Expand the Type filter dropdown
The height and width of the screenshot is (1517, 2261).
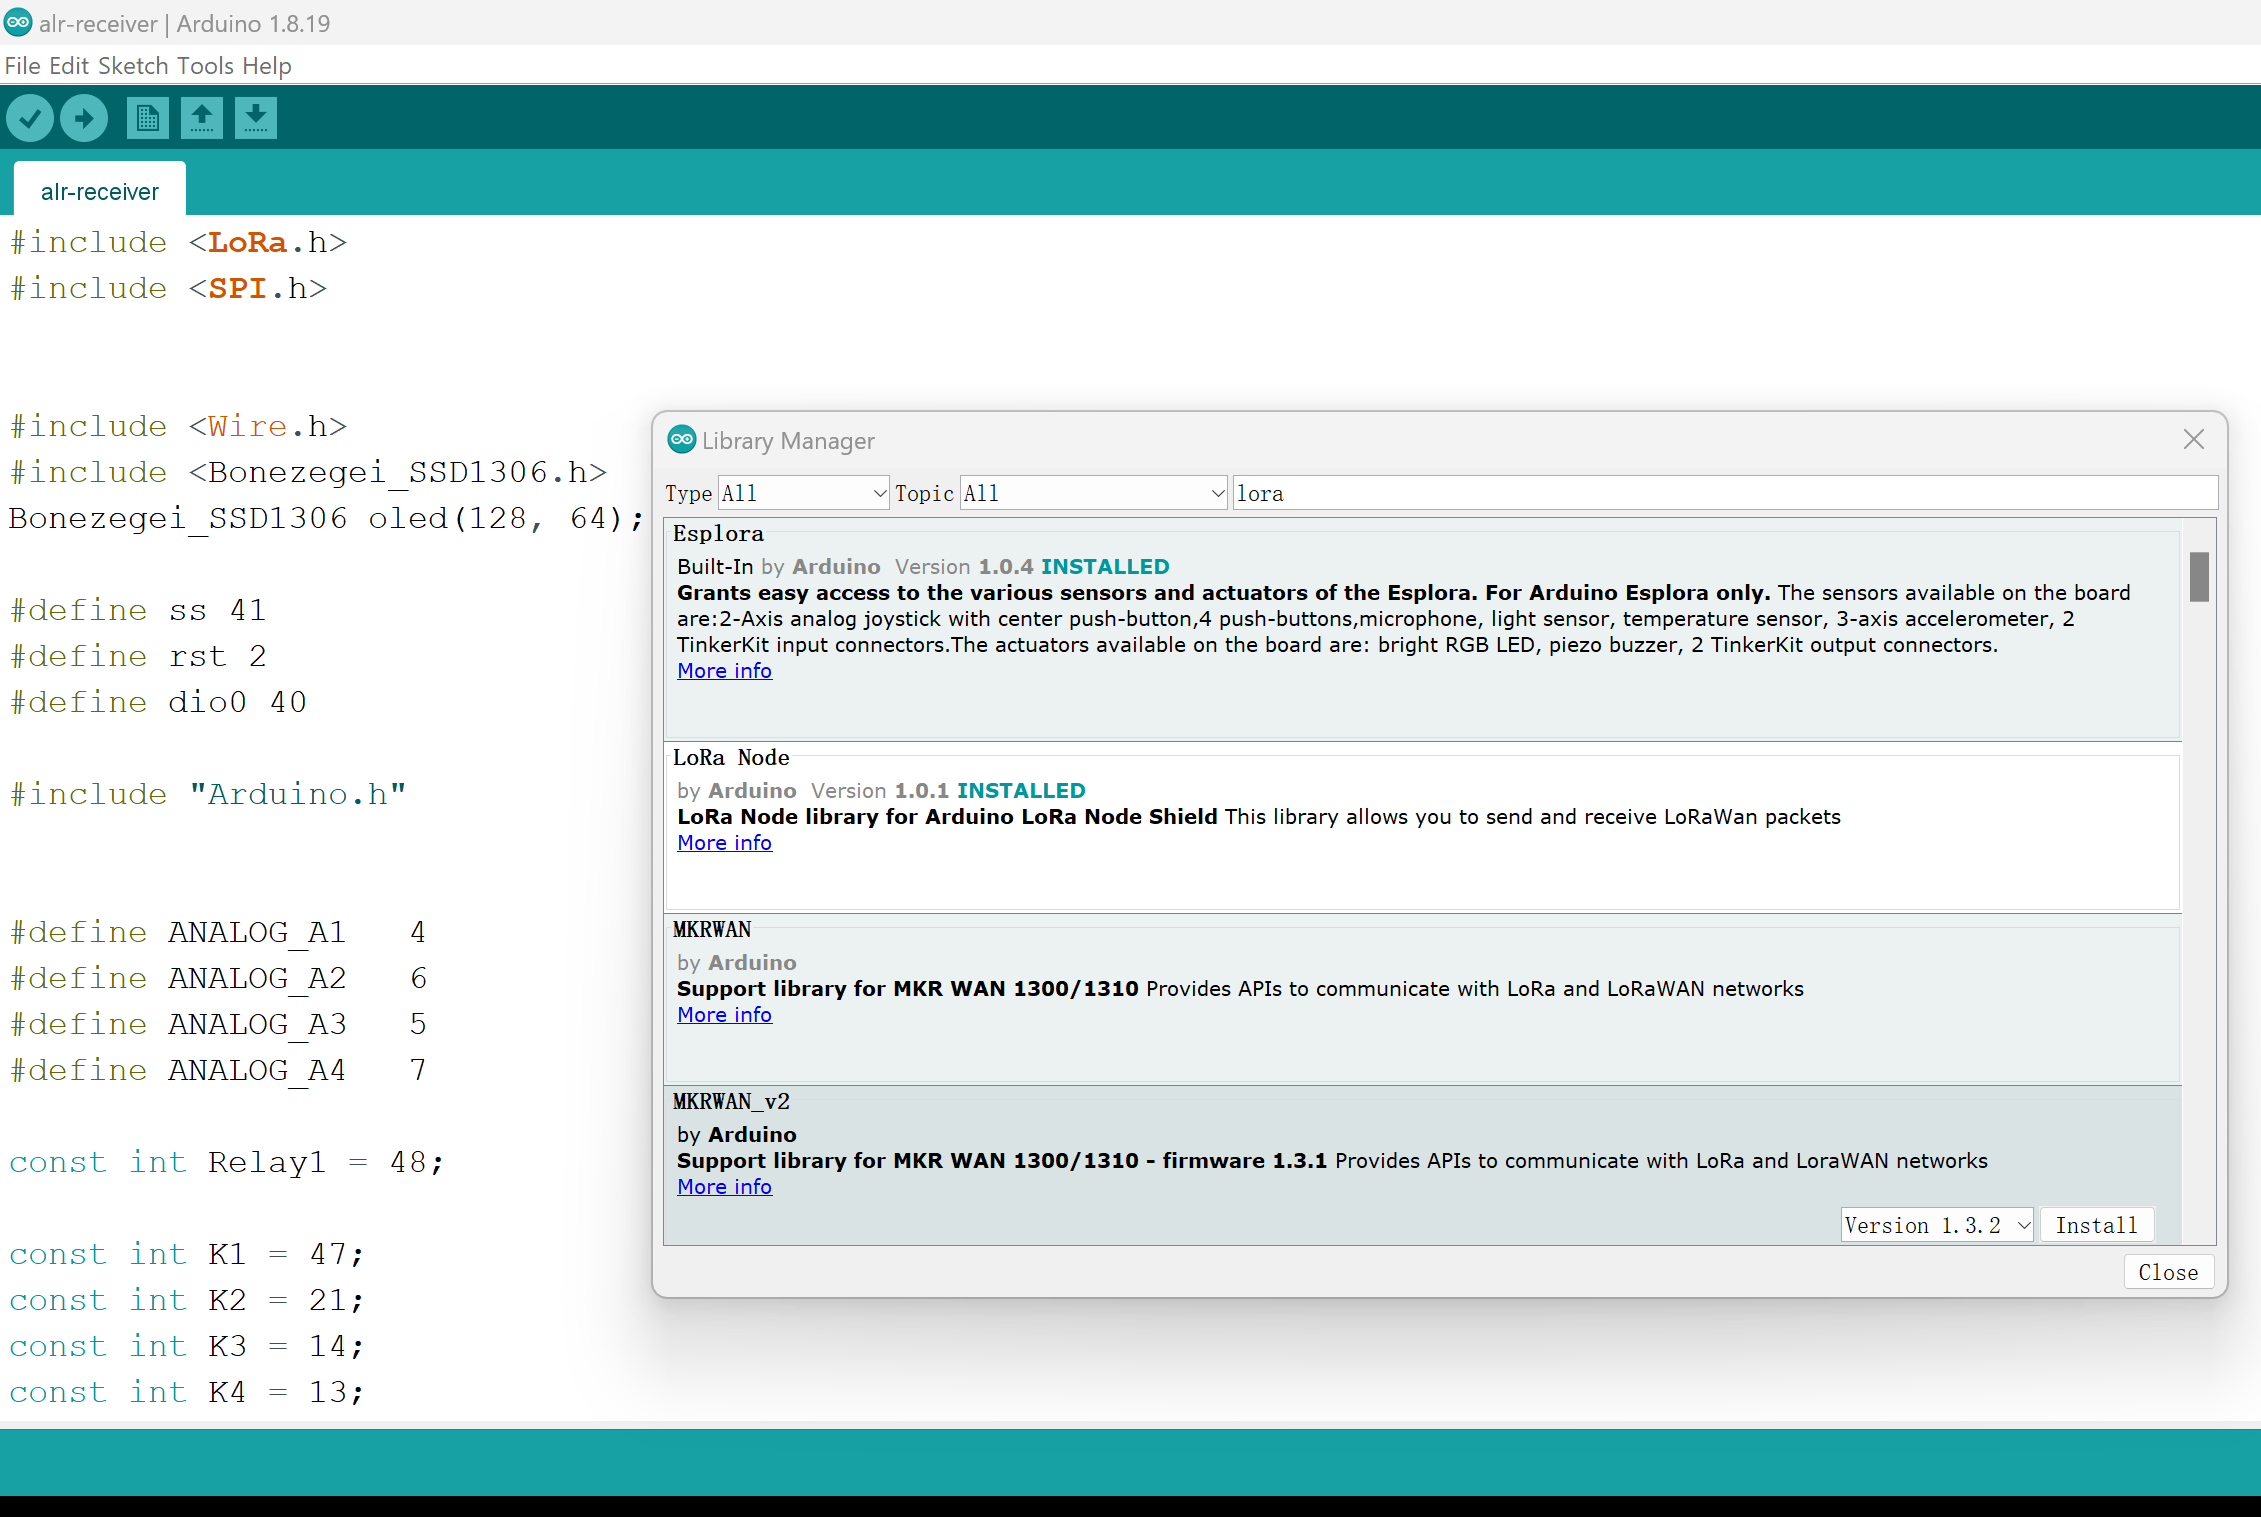803,493
